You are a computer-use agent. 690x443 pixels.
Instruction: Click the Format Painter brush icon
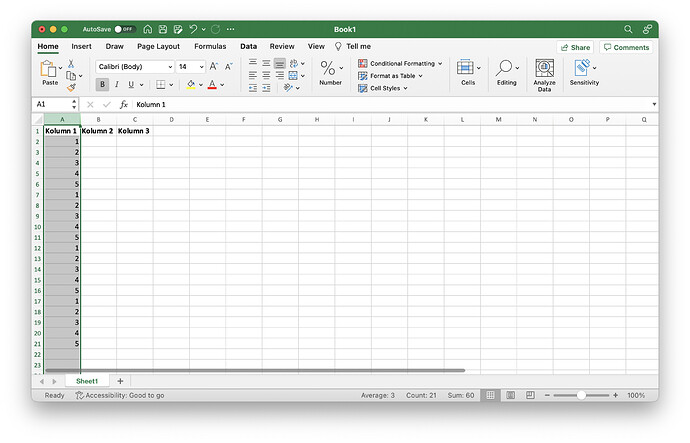pos(71,88)
